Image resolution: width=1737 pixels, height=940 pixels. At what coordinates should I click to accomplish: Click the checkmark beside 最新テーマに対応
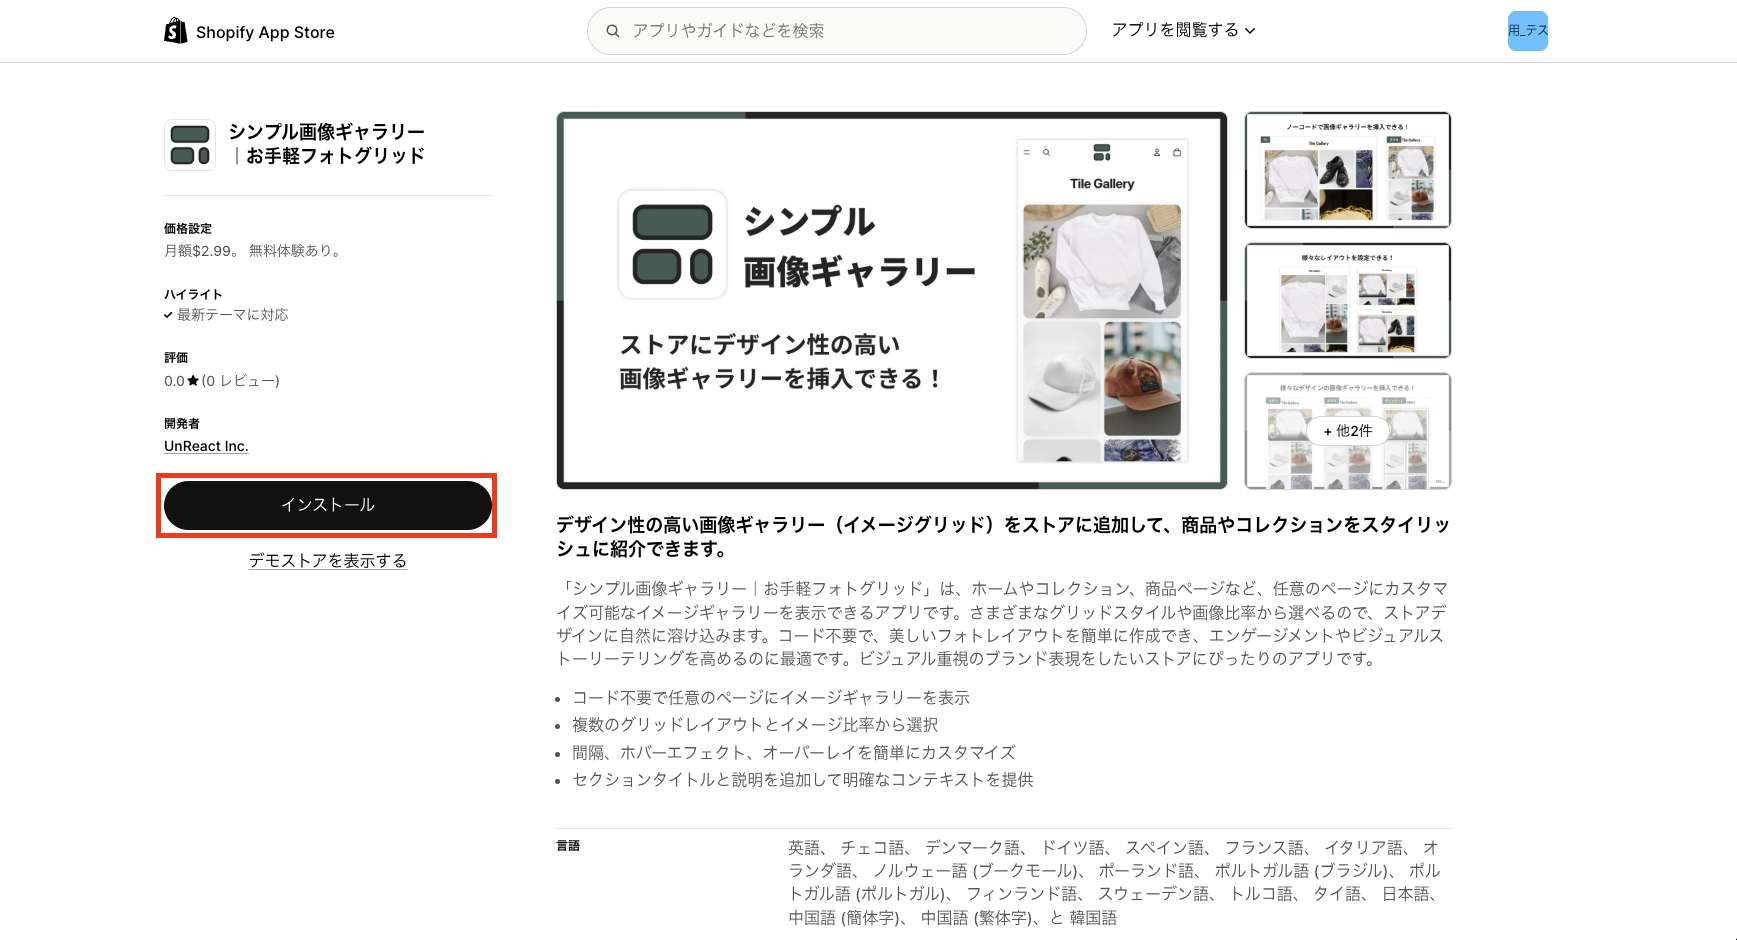pyautogui.click(x=167, y=314)
